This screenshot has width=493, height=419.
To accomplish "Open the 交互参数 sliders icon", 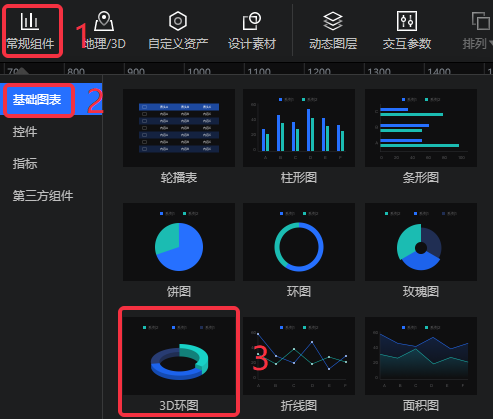I will tap(407, 21).
